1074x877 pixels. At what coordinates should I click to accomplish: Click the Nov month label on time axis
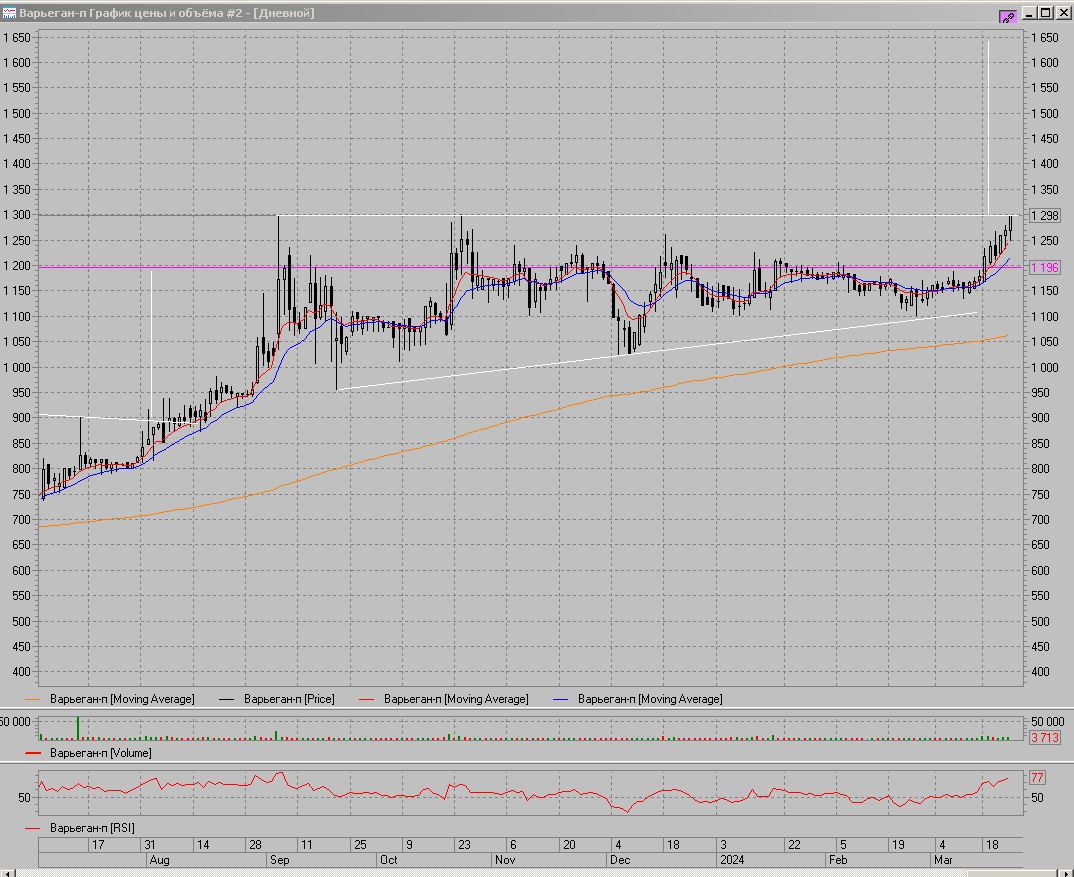pyautogui.click(x=505, y=860)
